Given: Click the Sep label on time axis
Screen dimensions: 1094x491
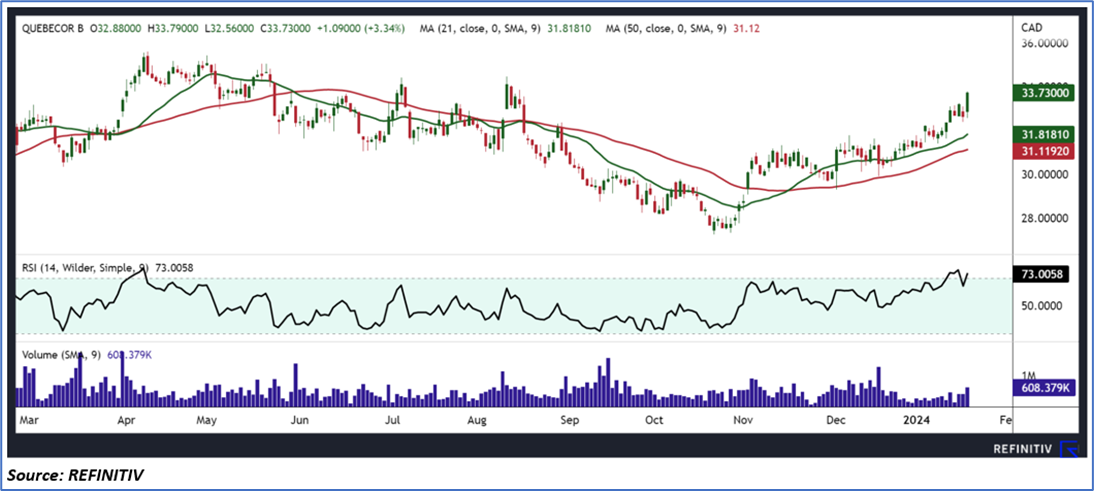Looking at the screenshot, I should coord(570,421).
